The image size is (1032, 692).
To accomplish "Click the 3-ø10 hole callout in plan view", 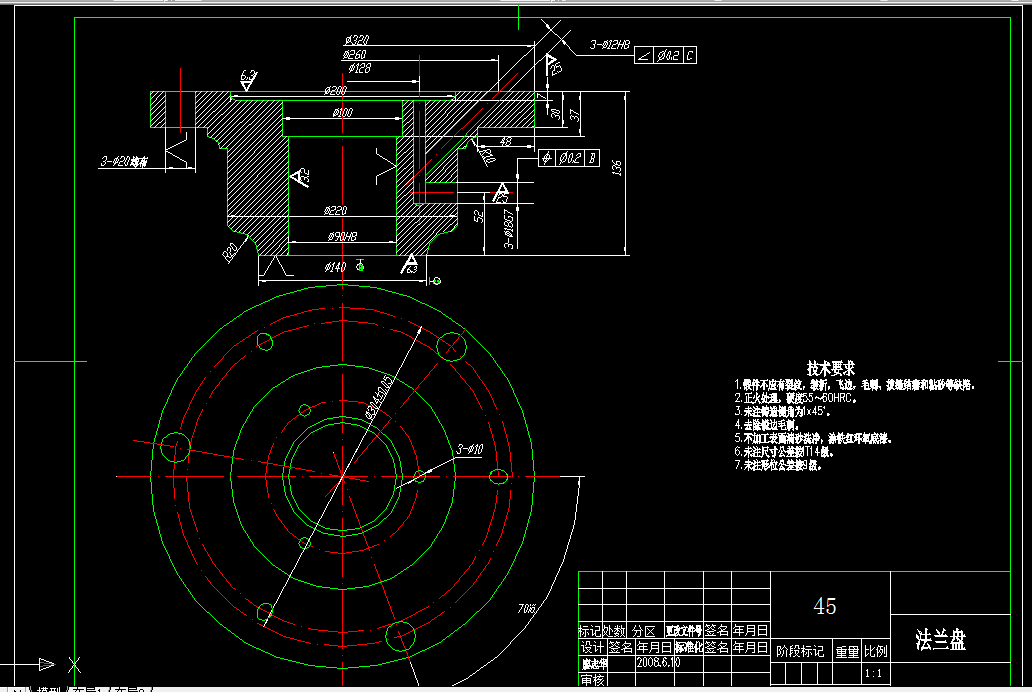I will [470, 449].
